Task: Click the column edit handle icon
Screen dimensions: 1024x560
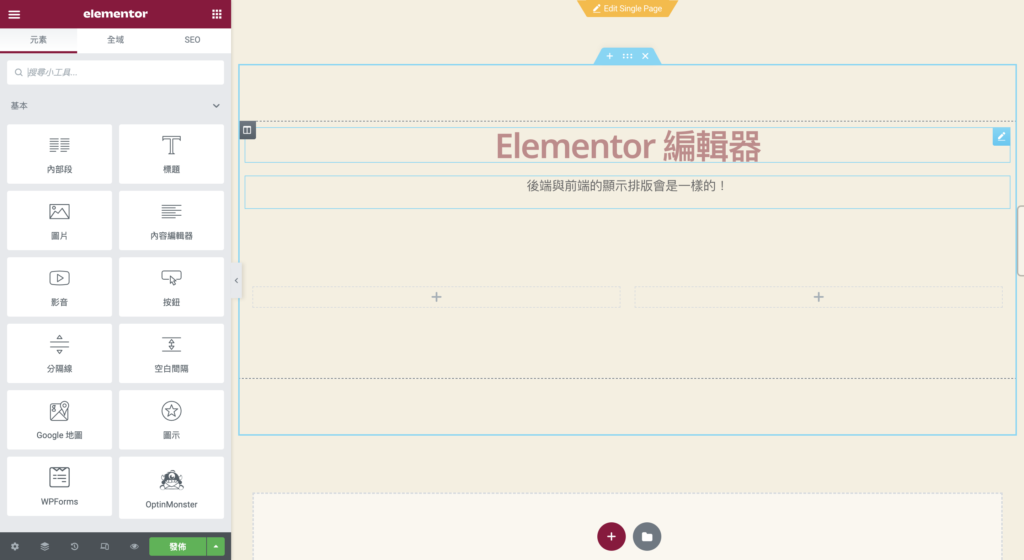Action: 247,130
